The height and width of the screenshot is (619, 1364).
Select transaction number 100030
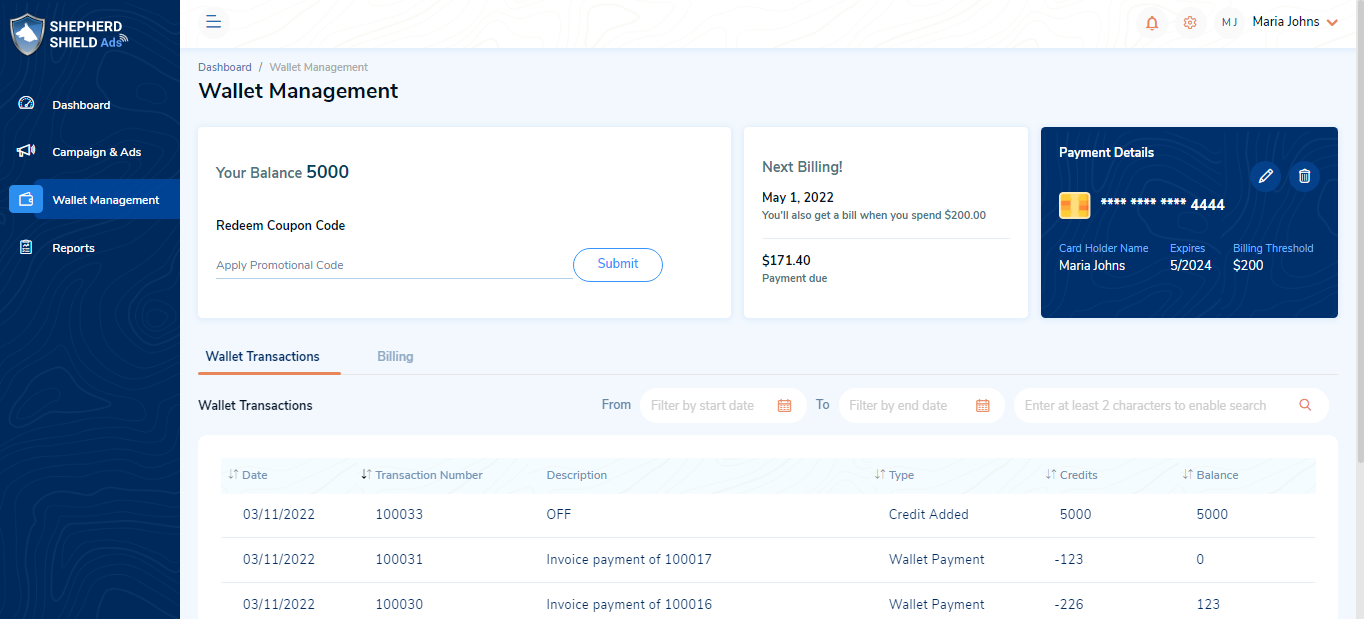coord(399,604)
